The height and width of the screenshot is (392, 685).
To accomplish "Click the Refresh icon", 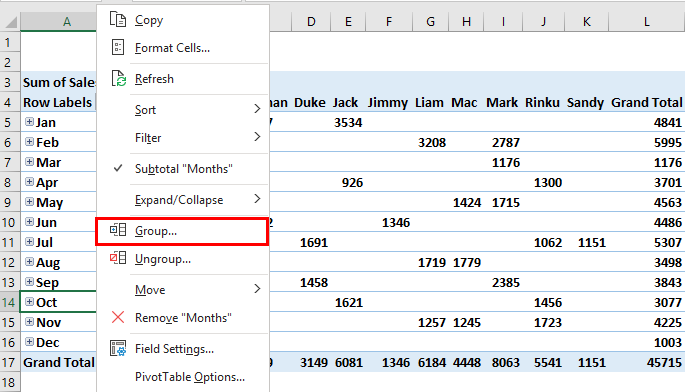I will pyautogui.click(x=118, y=79).
